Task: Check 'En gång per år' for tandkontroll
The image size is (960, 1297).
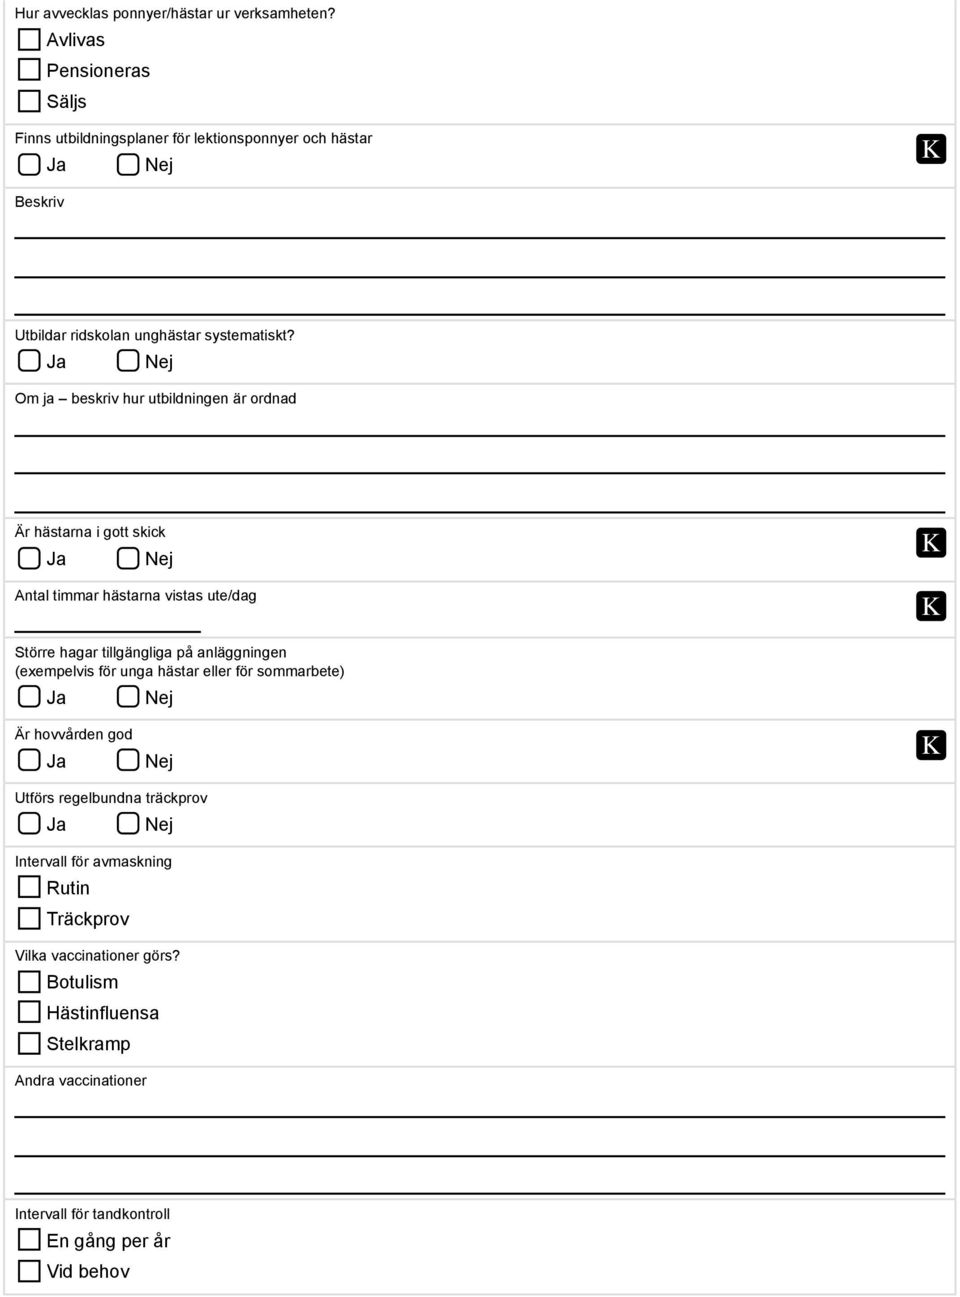Action: (29, 1241)
